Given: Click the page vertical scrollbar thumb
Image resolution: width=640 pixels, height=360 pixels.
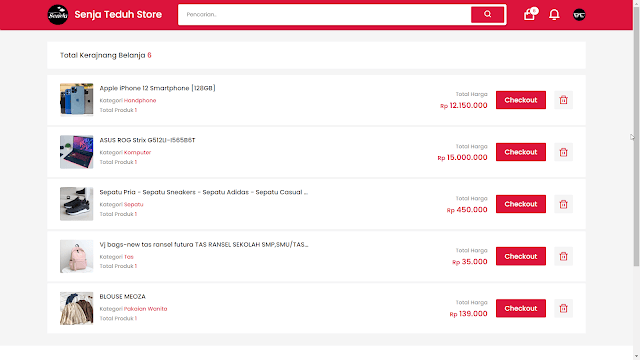Looking at the screenshot, I should pos(636,135).
